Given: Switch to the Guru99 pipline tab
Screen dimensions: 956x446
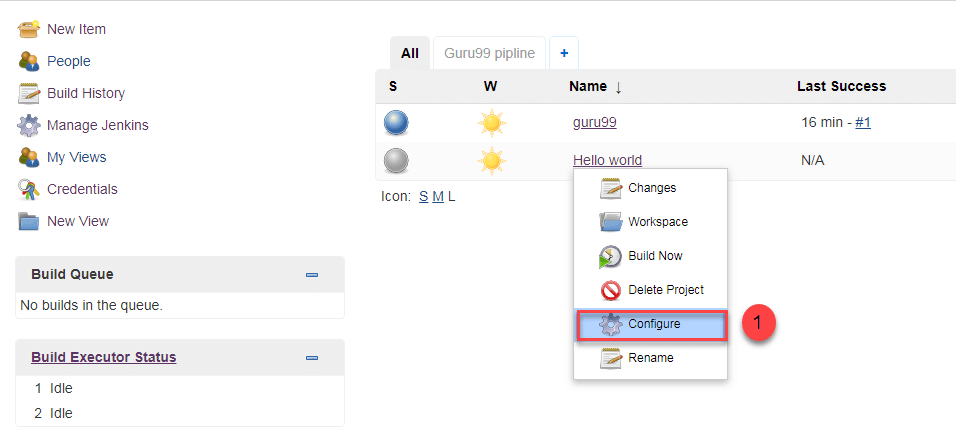Looking at the screenshot, I should 490,53.
